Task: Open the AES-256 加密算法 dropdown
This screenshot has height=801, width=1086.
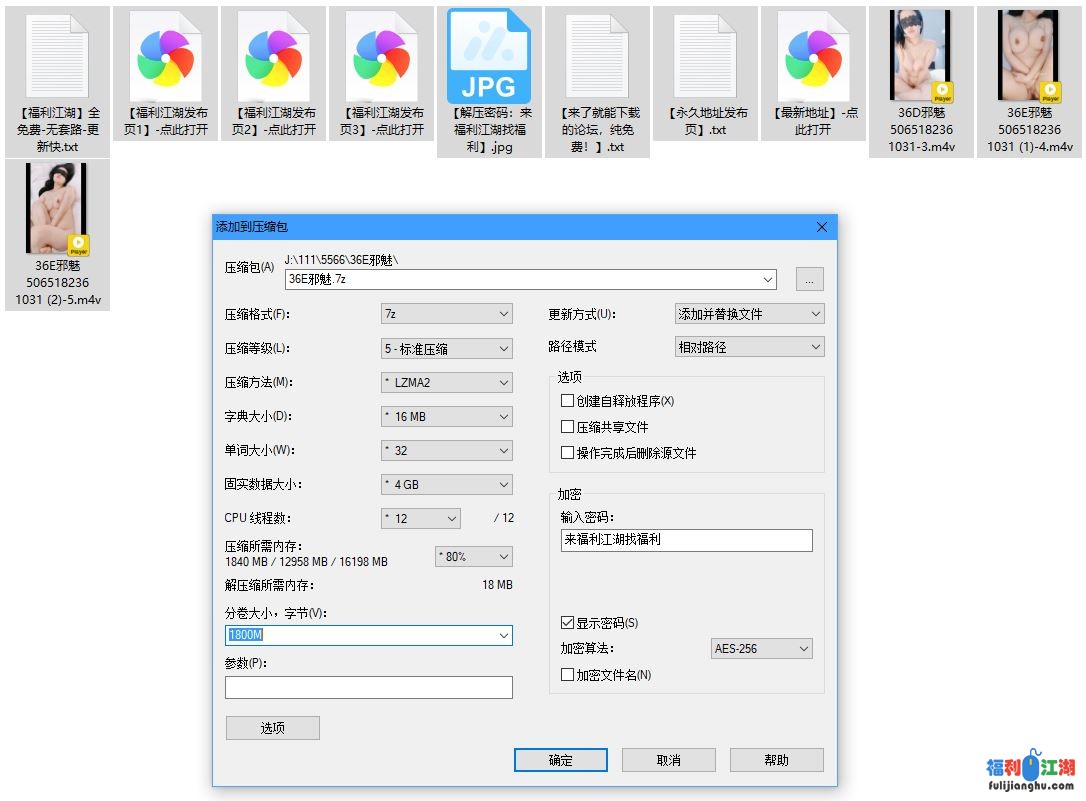Action: pos(761,649)
